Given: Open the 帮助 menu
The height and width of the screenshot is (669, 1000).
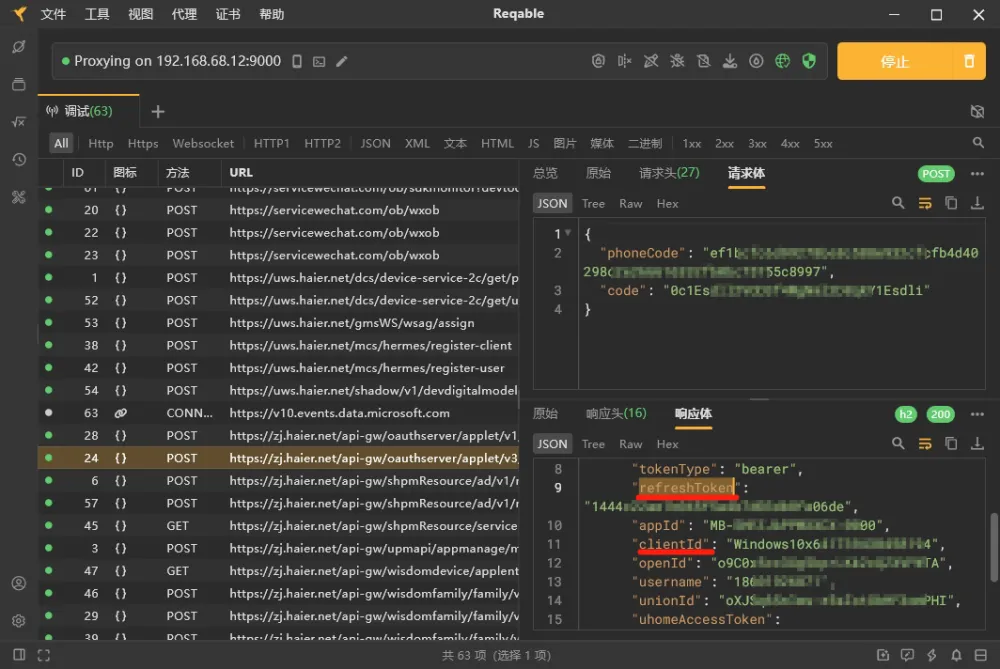Looking at the screenshot, I should coord(272,14).
